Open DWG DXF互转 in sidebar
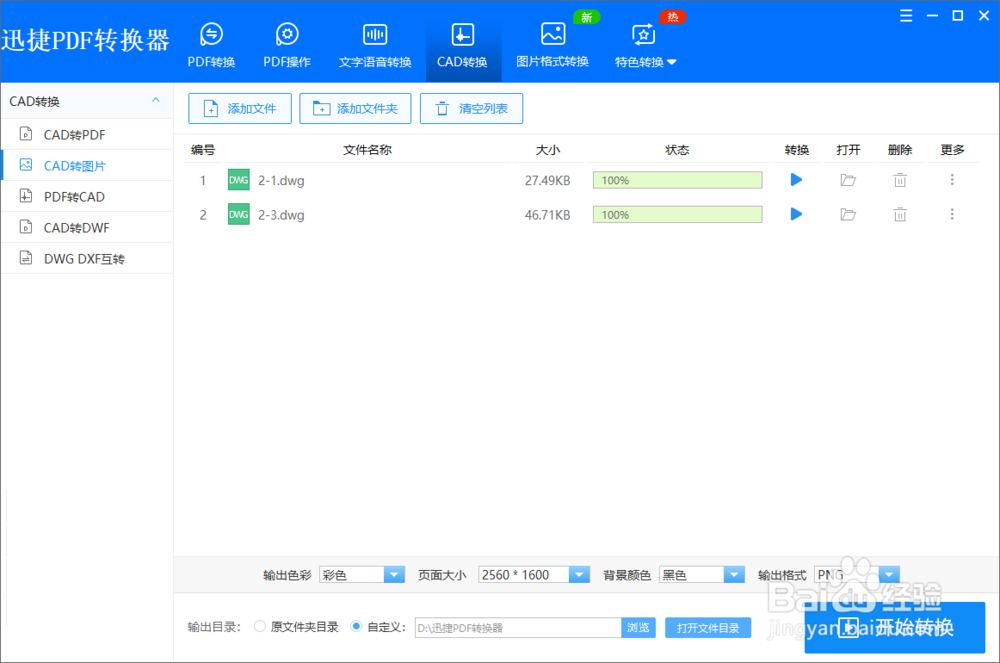 pos(87,259)
